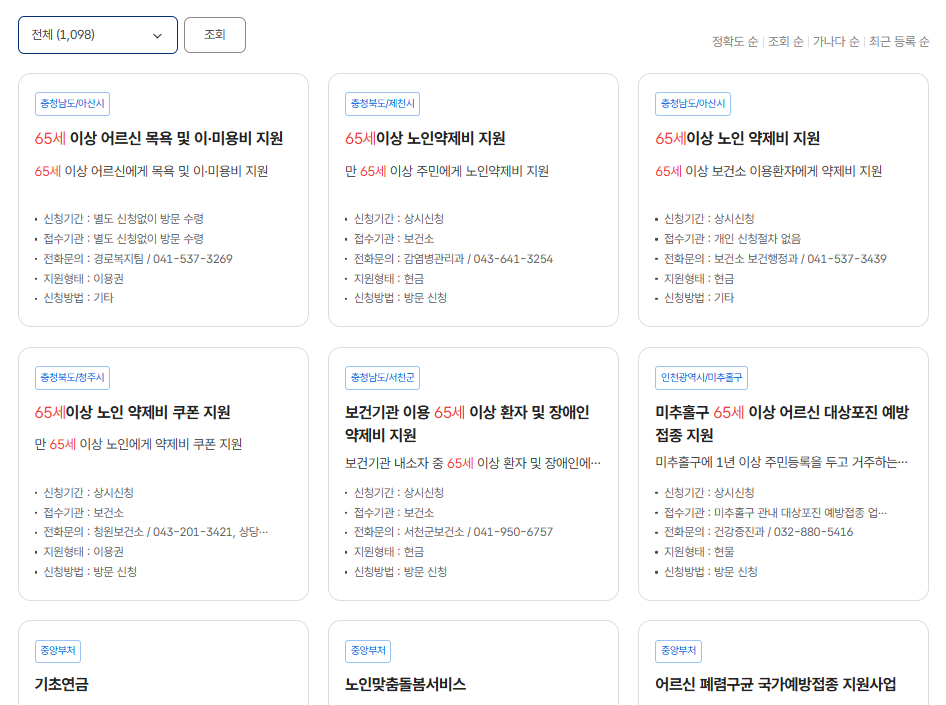Screen dimensions: 946x705
Task: Click 접수기관 : 미추홀구 관내 대상포진 예방접종 line
Action: 775,513
